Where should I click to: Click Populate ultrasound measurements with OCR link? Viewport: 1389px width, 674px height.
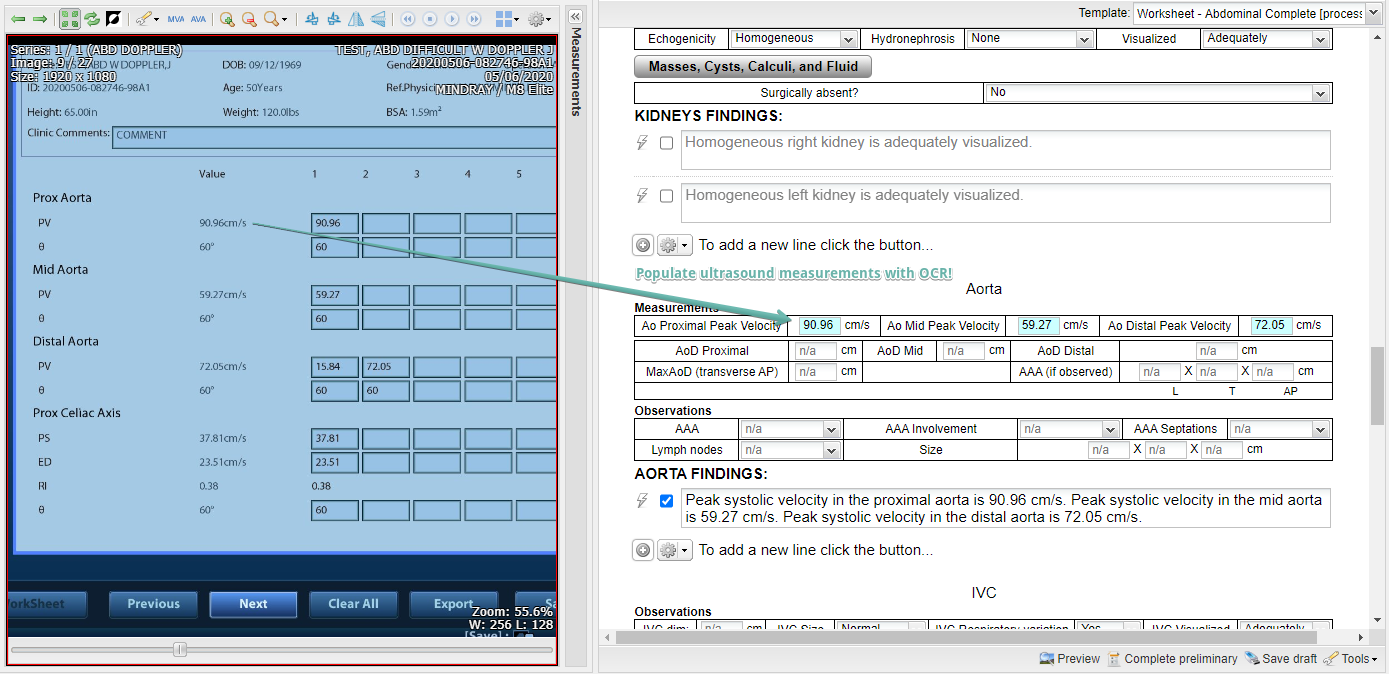[x=794, y=273]
